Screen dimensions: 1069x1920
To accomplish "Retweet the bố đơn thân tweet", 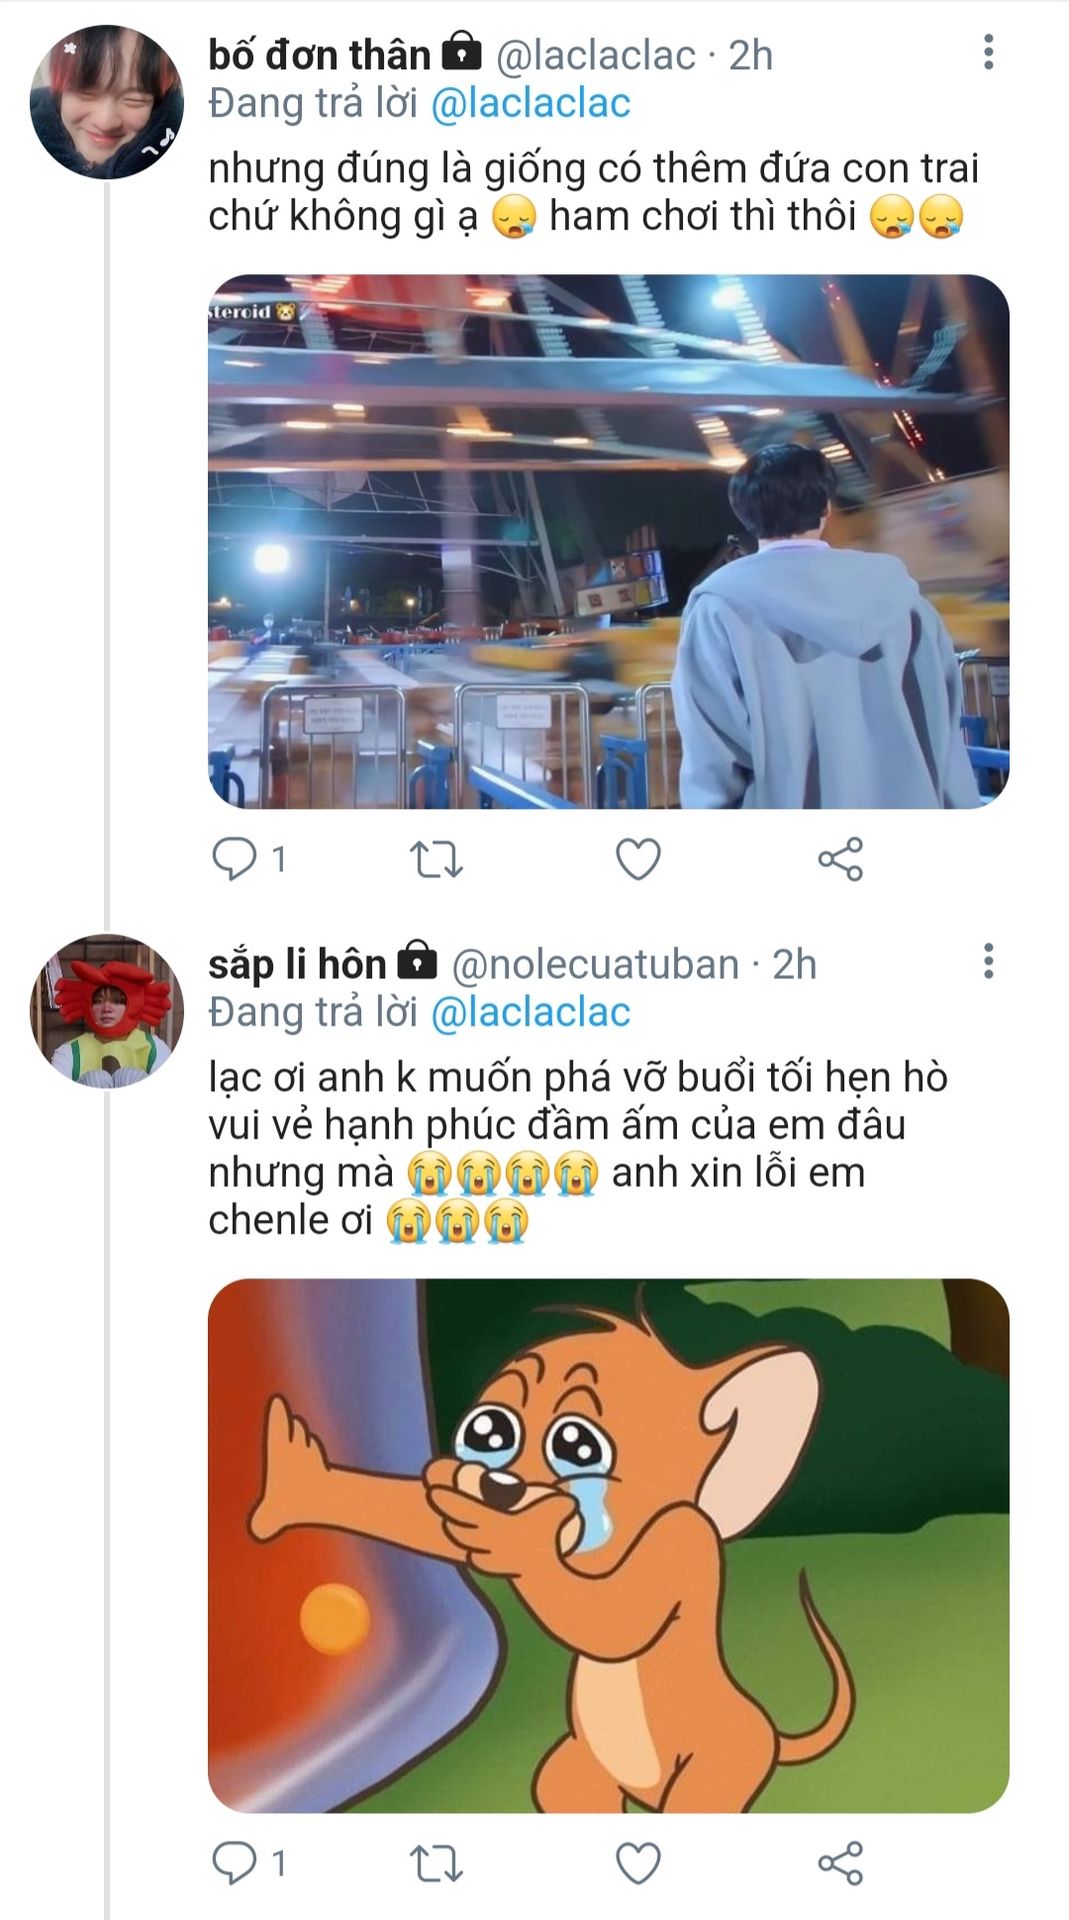I will (x=436, y=858).
